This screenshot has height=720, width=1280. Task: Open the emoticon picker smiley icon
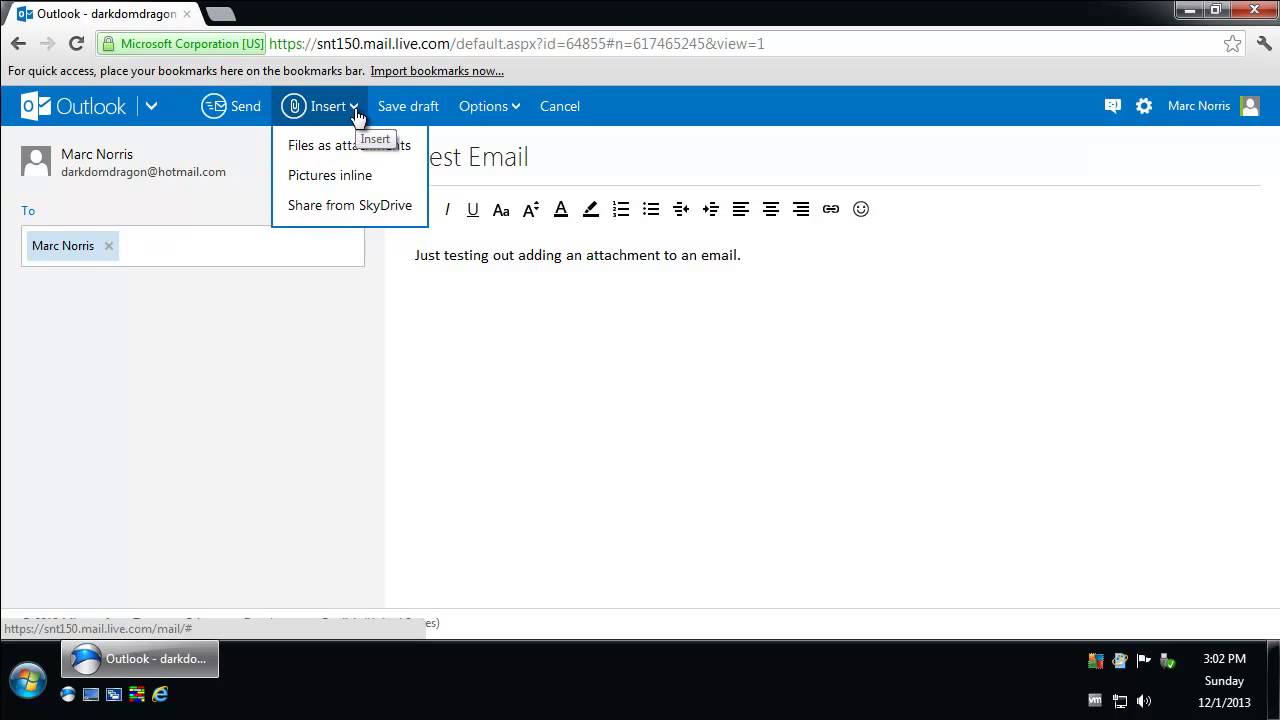tap(861, 209)
